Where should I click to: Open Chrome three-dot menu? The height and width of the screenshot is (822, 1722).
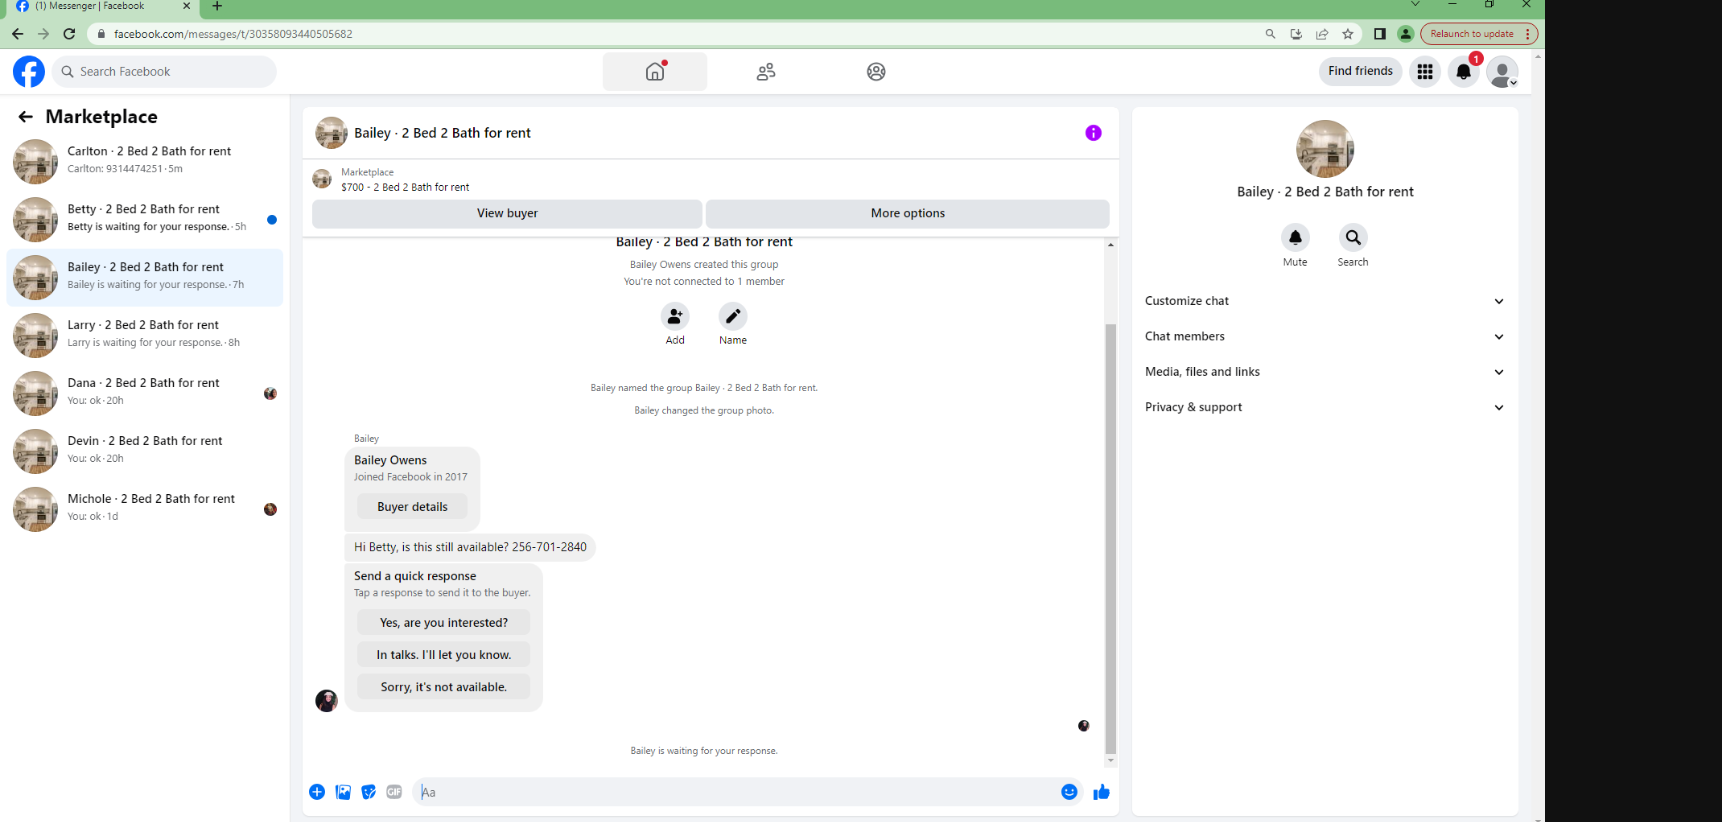click(x=1528, y=34)
